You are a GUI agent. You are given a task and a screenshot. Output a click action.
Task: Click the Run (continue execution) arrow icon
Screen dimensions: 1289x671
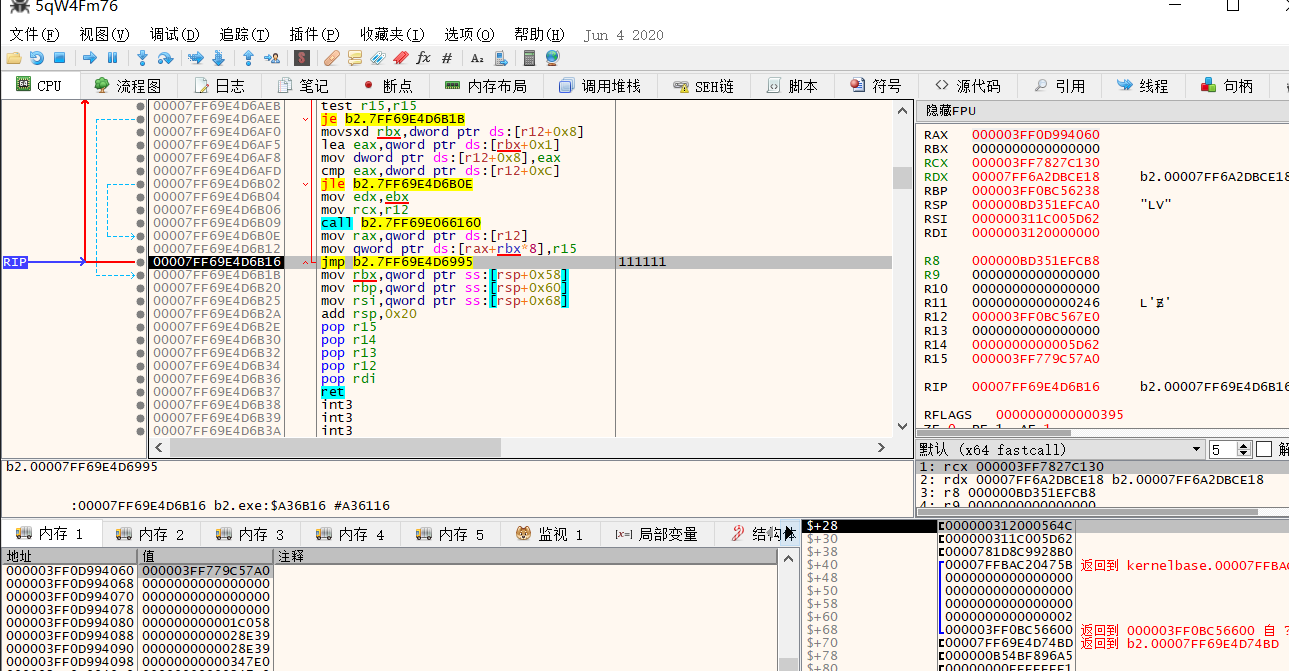click(90, 58)
